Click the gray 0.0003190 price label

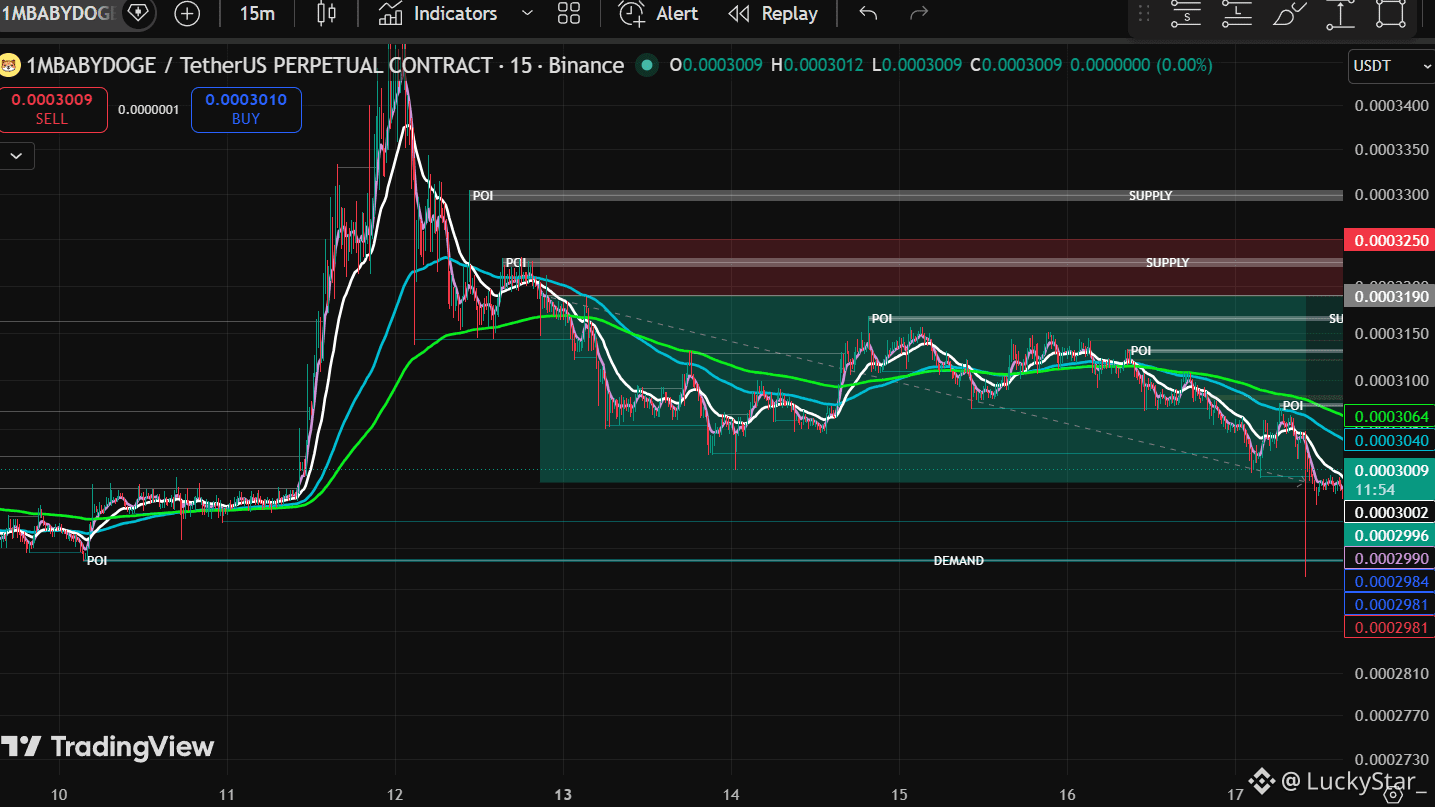(1391, 297)
